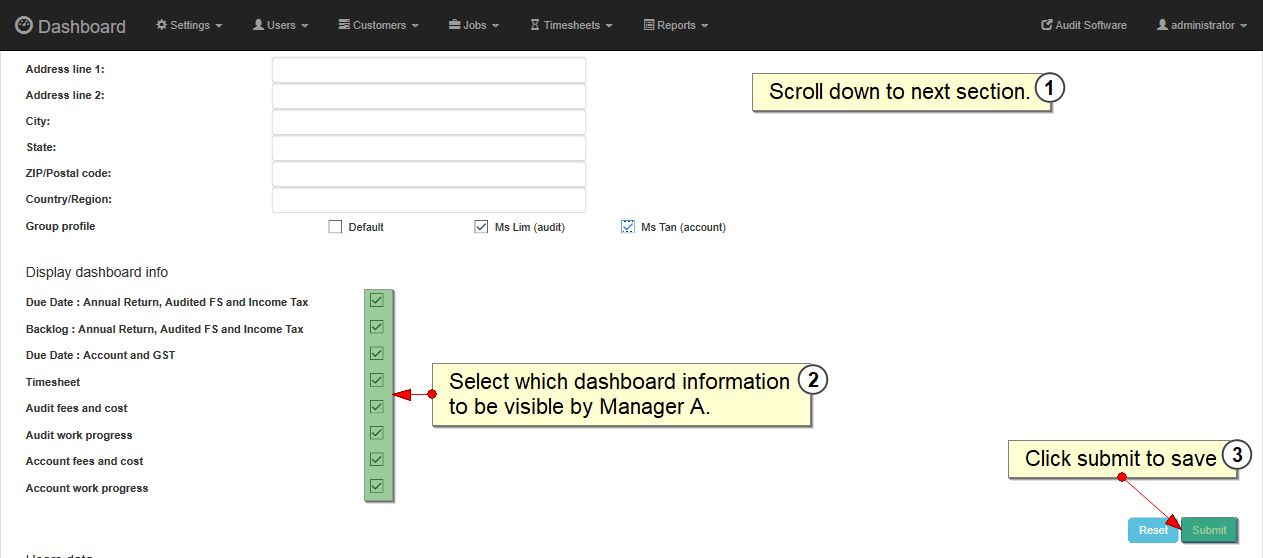Open the Timesheets menu

coord(571,25)
